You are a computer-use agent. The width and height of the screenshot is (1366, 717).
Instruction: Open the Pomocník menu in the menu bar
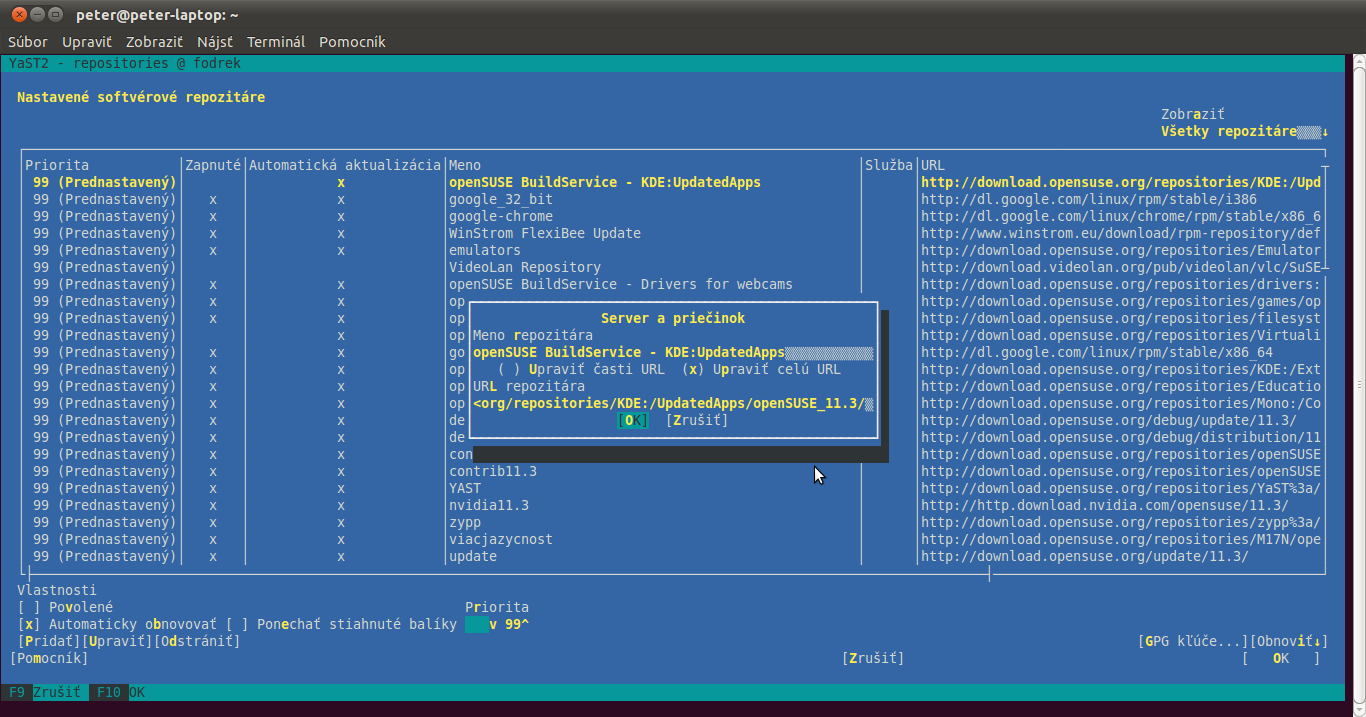(x=352, y=42)
